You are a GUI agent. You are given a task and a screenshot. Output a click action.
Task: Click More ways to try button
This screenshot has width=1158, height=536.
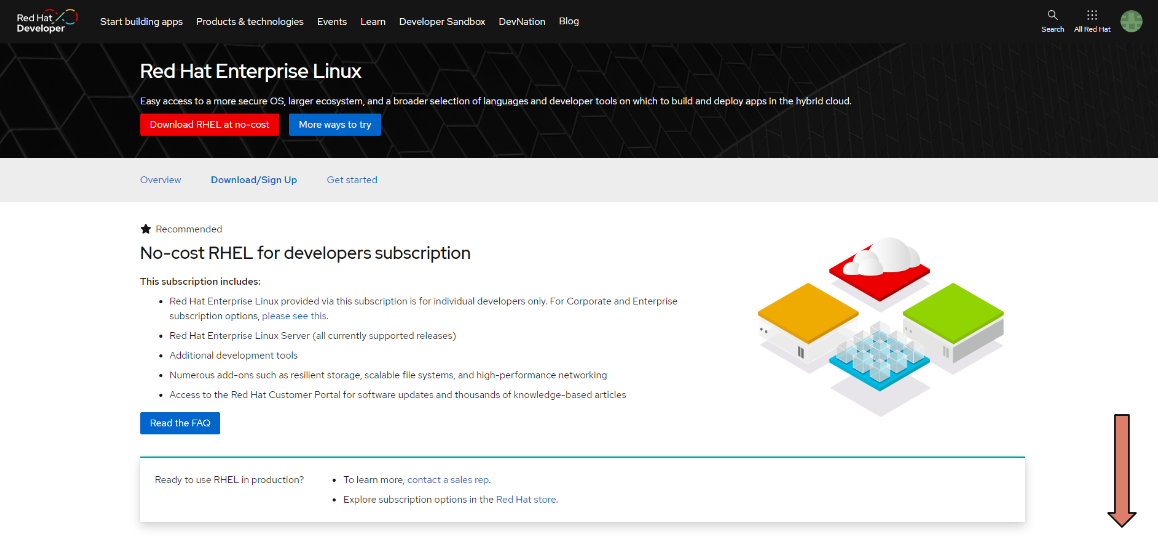(335, 125)
